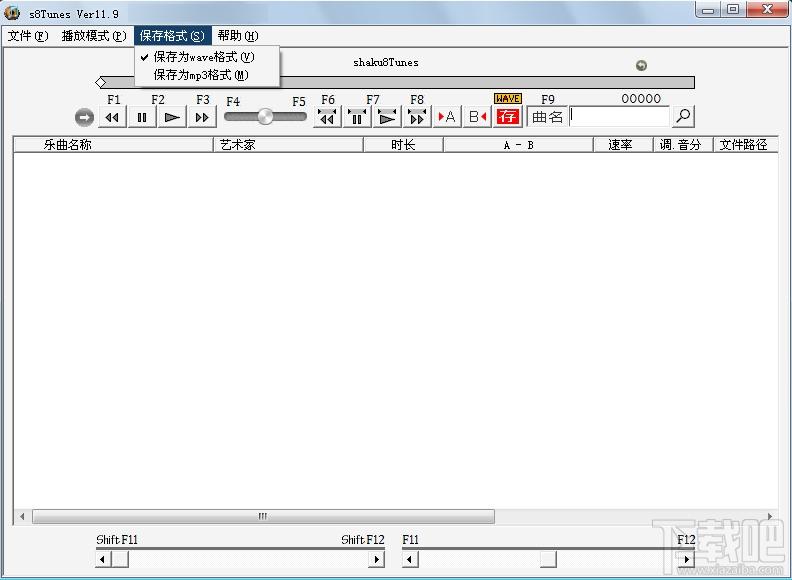792x580 pixels.
Task: Click the 曲名 button
Action: 548,117
